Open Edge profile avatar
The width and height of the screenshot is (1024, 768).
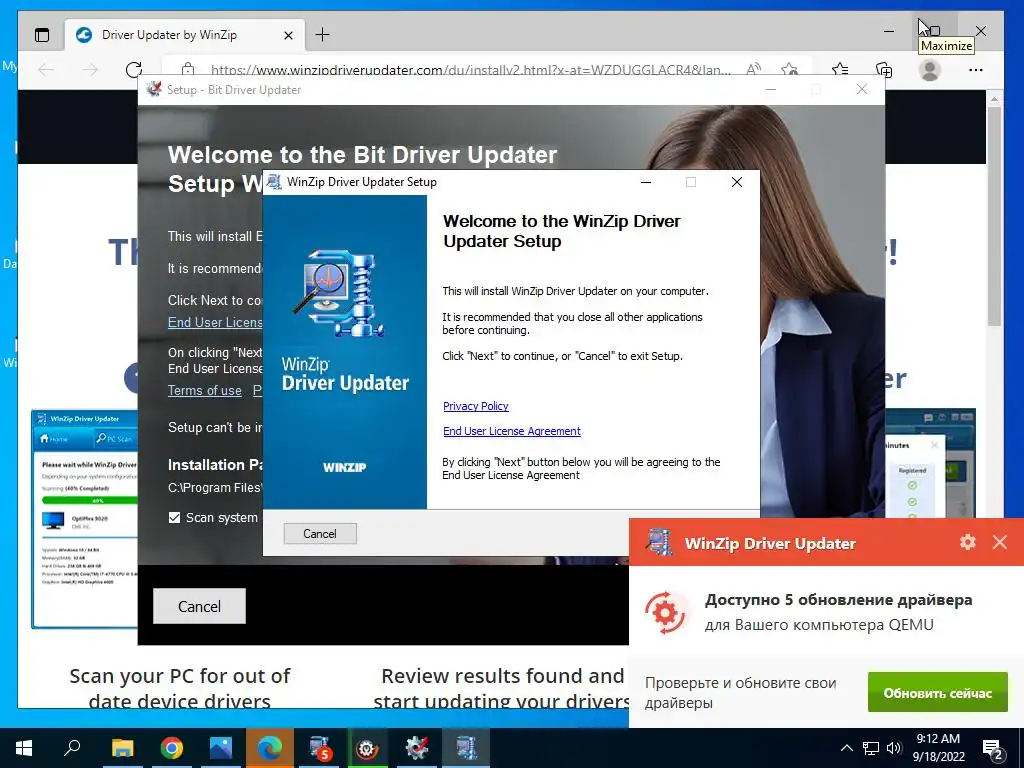click(x=930, y=69)
